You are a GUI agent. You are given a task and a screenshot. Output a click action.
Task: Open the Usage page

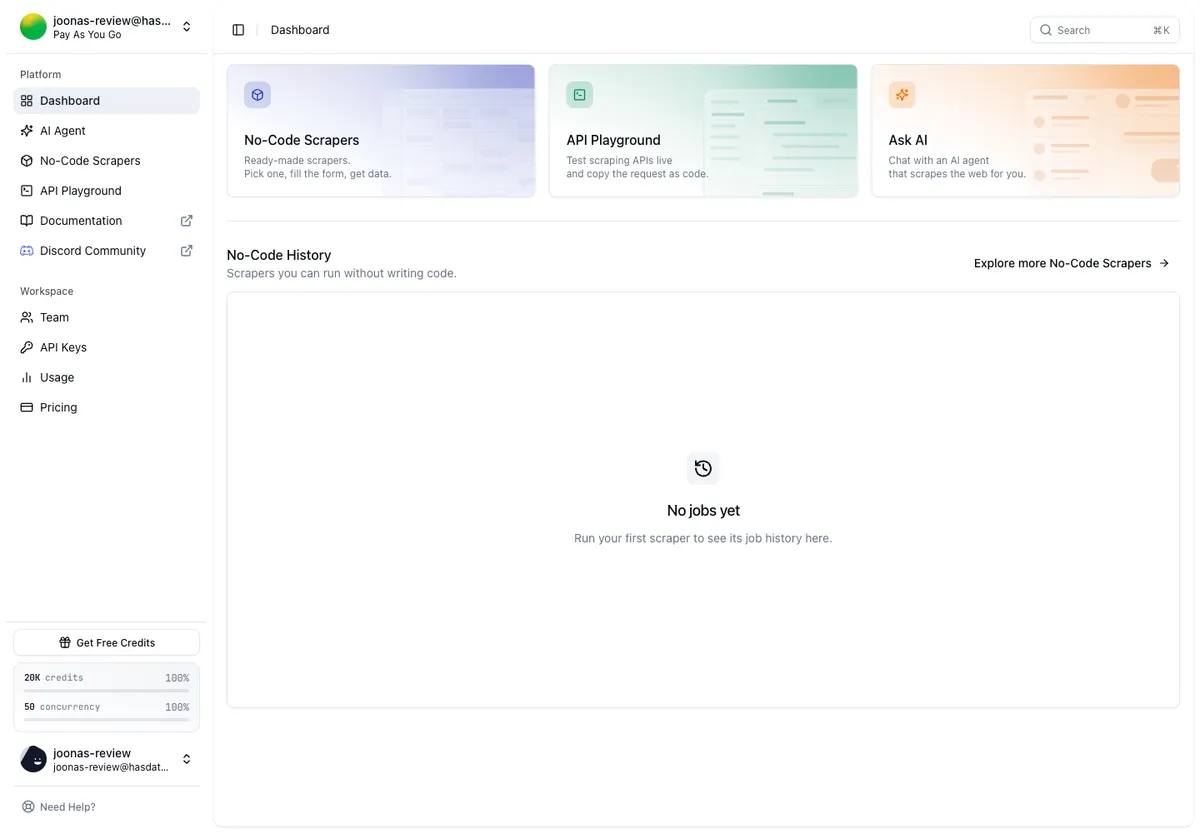coord(106,378)
